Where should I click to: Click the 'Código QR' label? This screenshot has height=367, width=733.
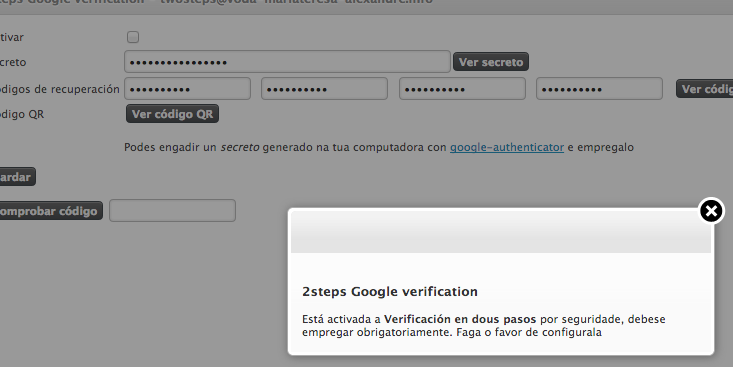(22, 114)
